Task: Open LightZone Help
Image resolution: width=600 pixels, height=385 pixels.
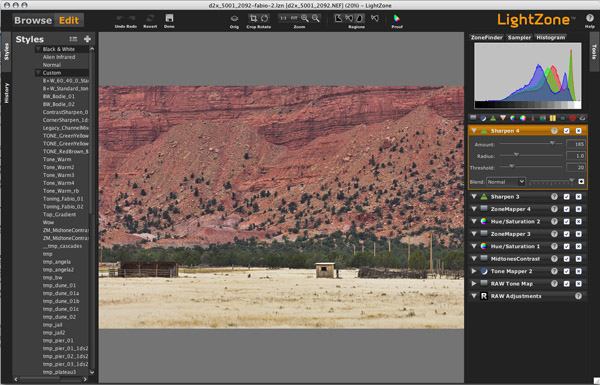Action: tap(590, 18)
